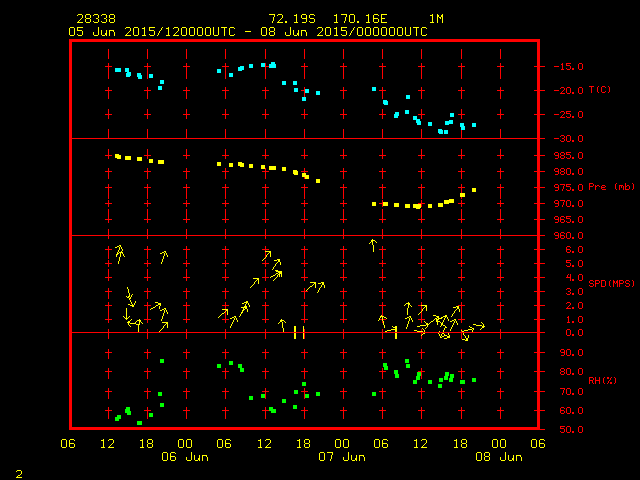Click the number 2 in bottom-left corner
The height and width of the screenshot is (480, 640).
click(18, 472)
